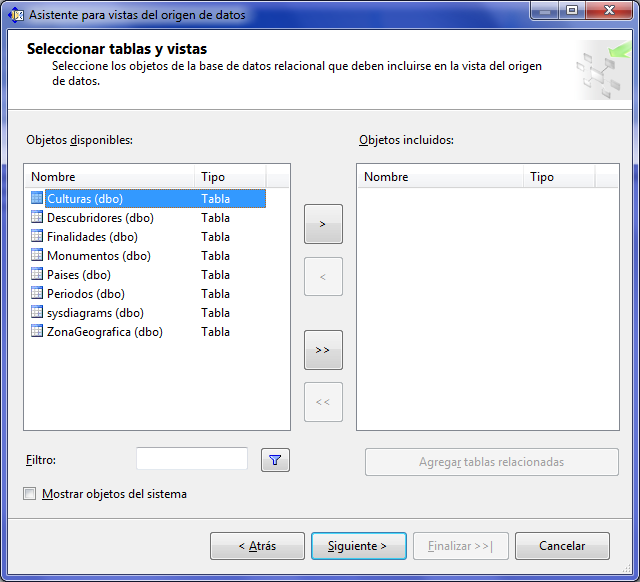Sort available objects by Tipo column
Image resolution: width=640 pixels, height=582 pixels.
point(230,177)
